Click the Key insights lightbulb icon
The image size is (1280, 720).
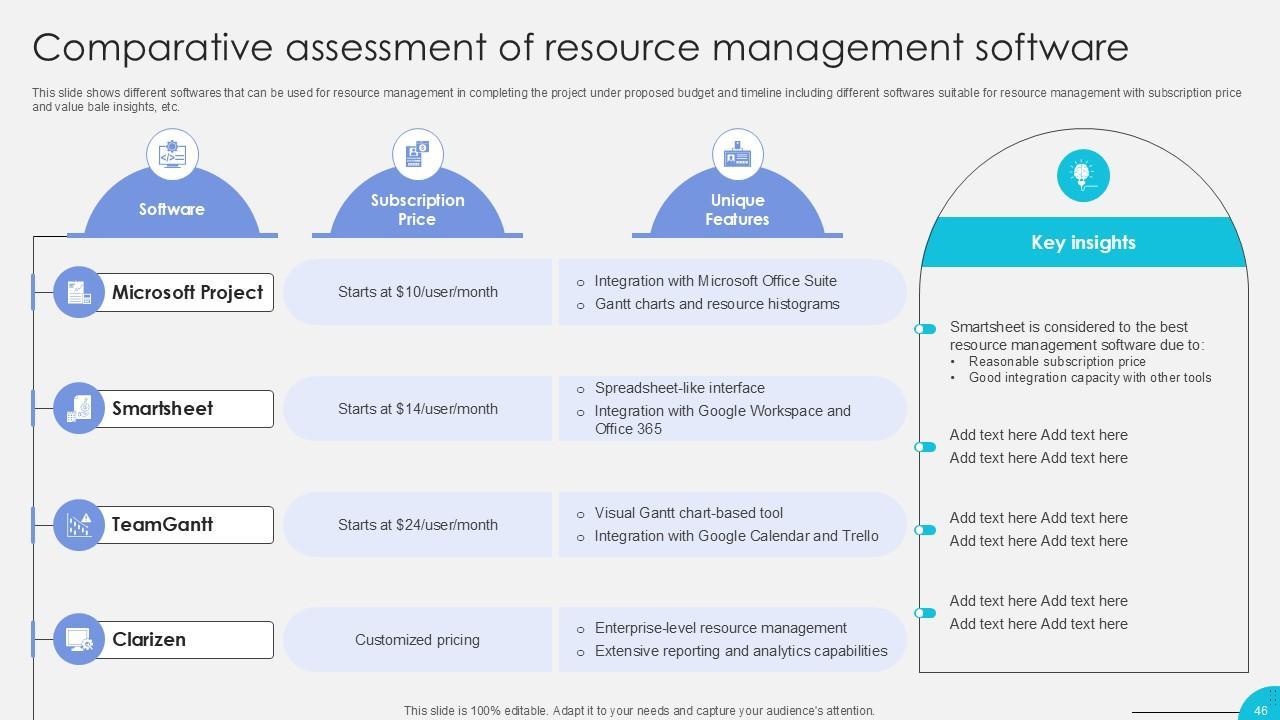point(1083,176)
